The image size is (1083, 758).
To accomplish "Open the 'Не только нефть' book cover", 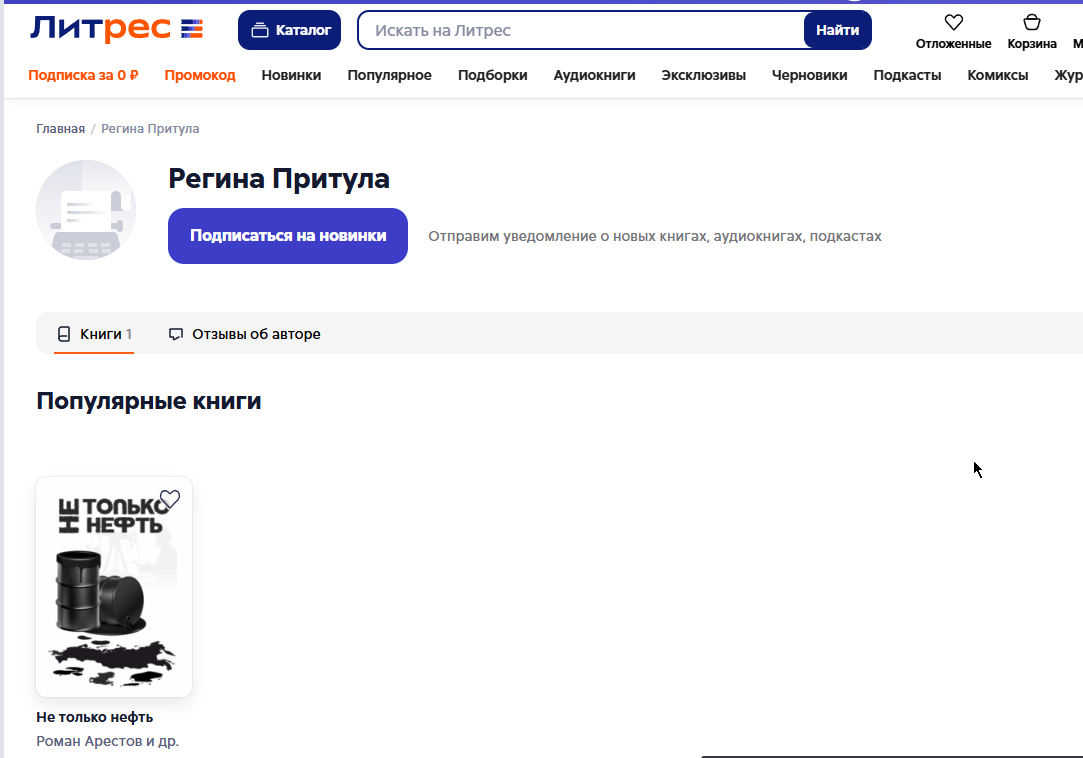I will [x=114, y=587].
